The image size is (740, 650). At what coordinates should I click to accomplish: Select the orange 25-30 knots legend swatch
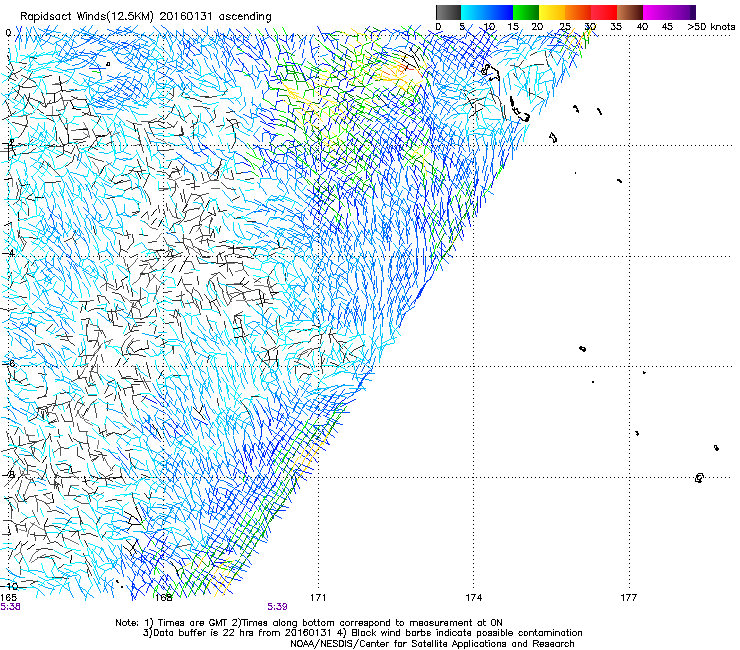(578, 12)
